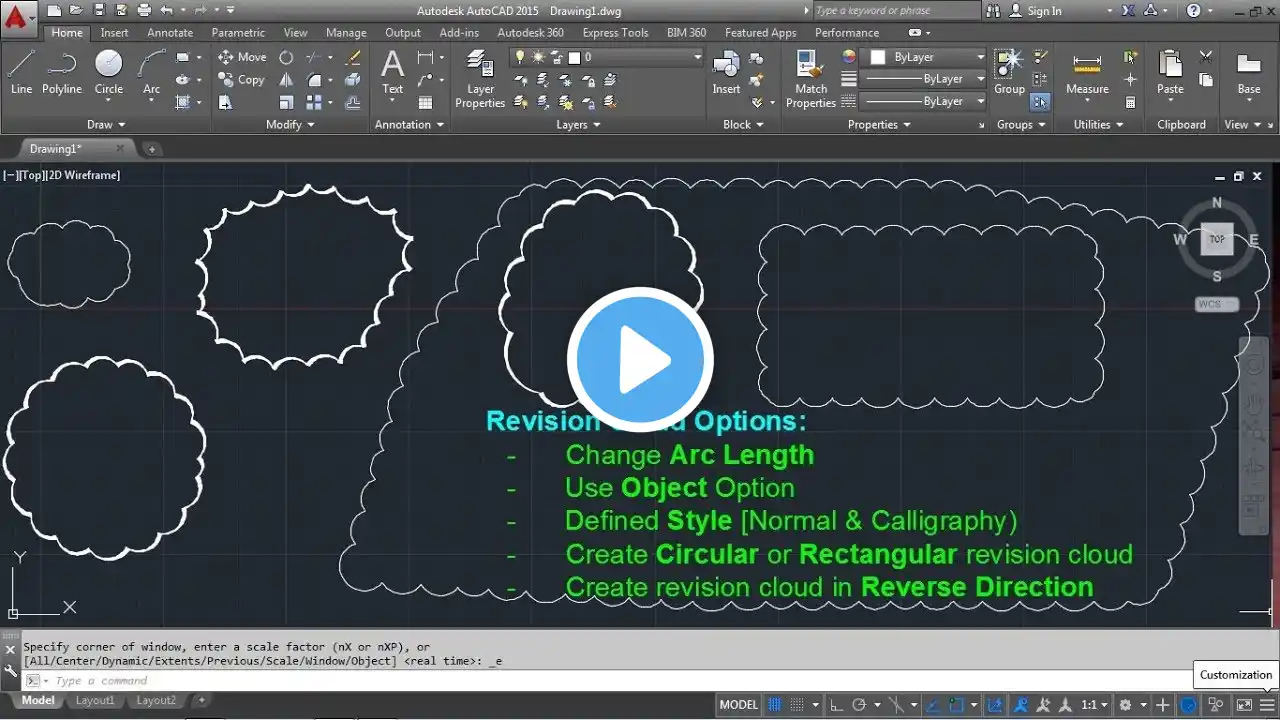
Task: Click the Match Properties tool
Action: [810, 78]
